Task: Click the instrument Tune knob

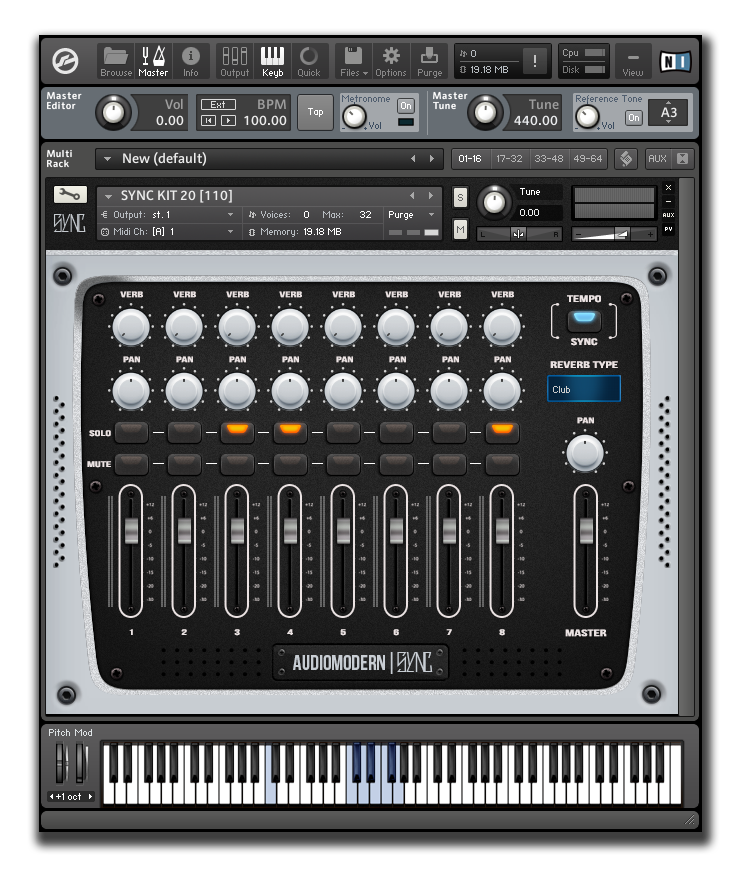Action: [x=494, y=203]
